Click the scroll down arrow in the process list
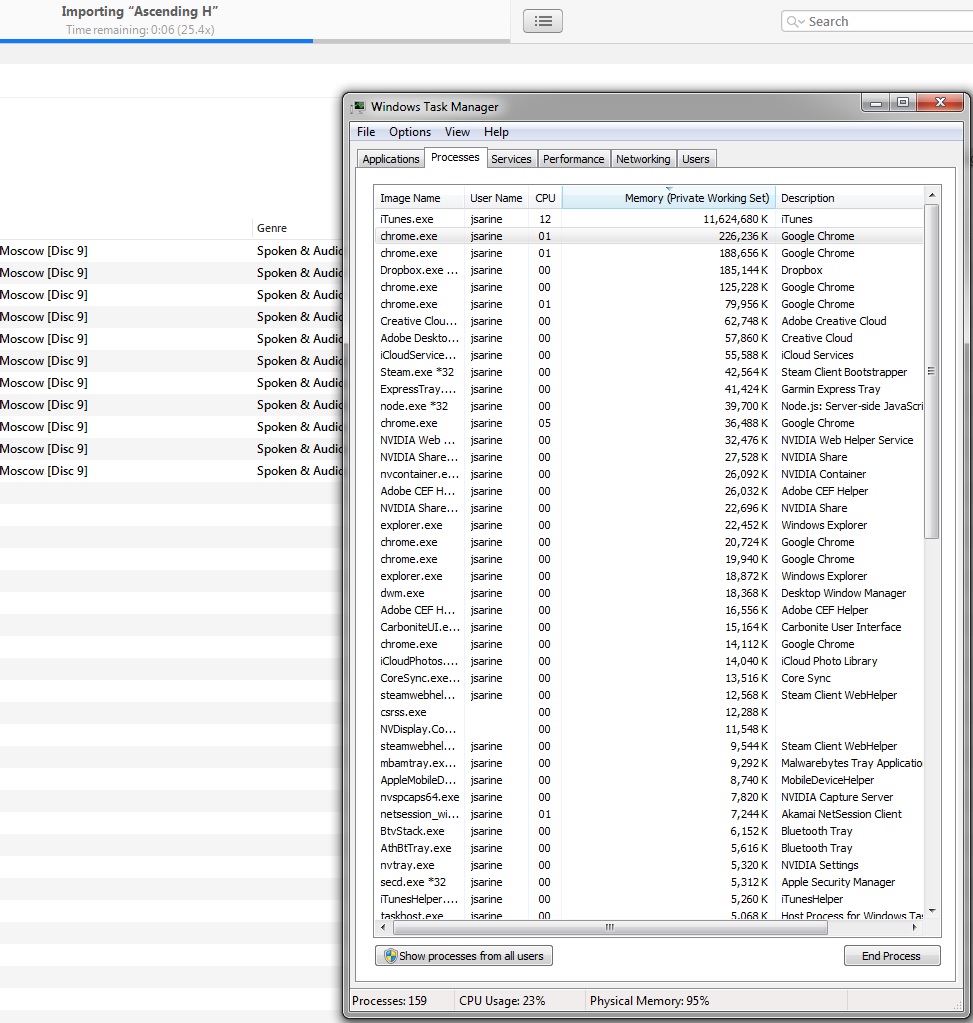 (x=932, y=911)
